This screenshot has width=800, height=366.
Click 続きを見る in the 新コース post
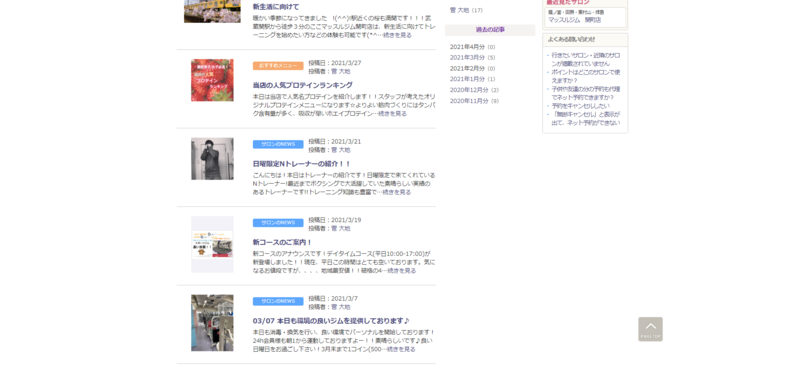(x=402, y=271)
